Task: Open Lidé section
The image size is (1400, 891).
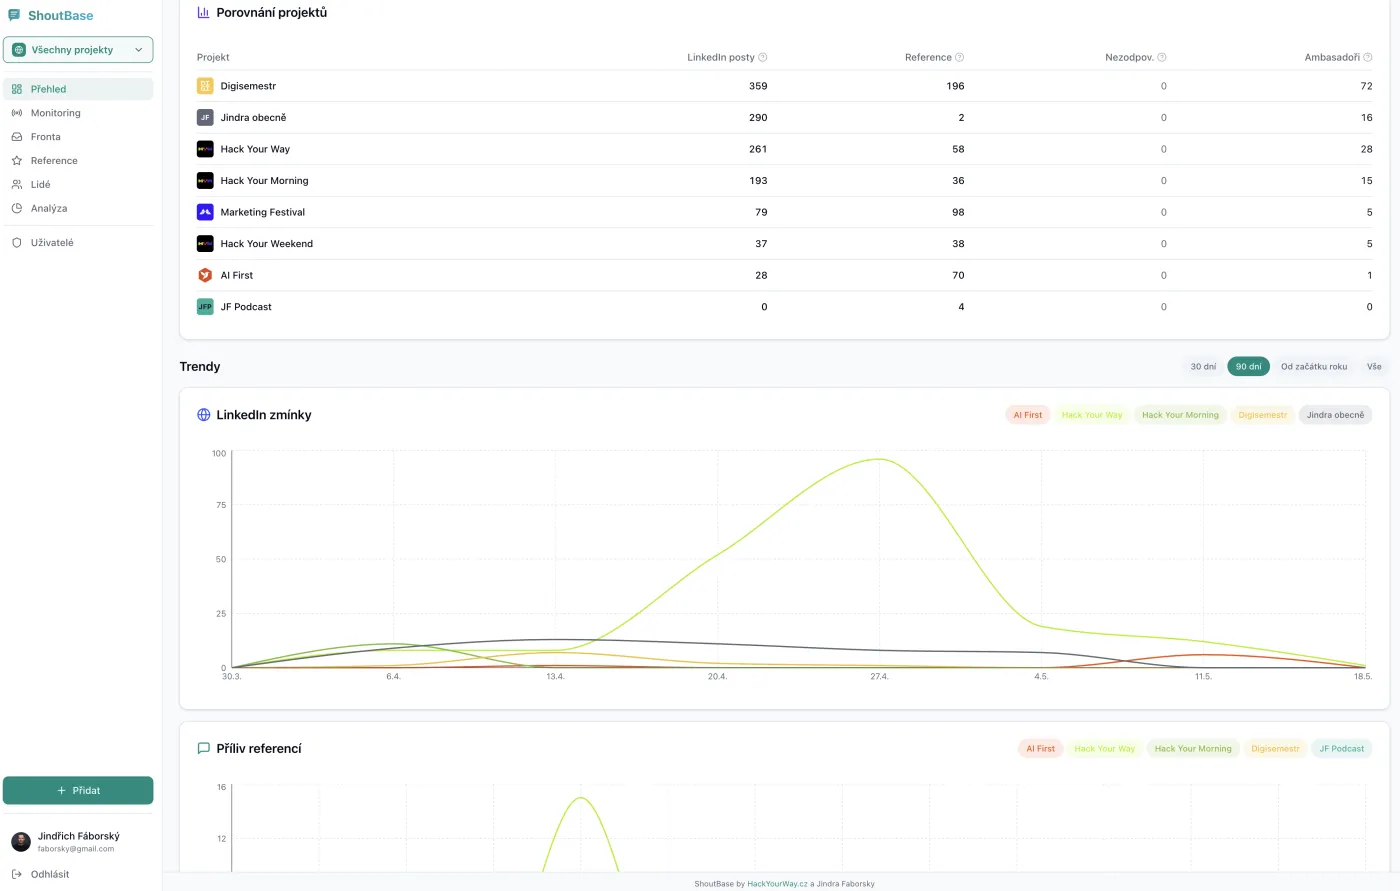Action: coord(78,185)
